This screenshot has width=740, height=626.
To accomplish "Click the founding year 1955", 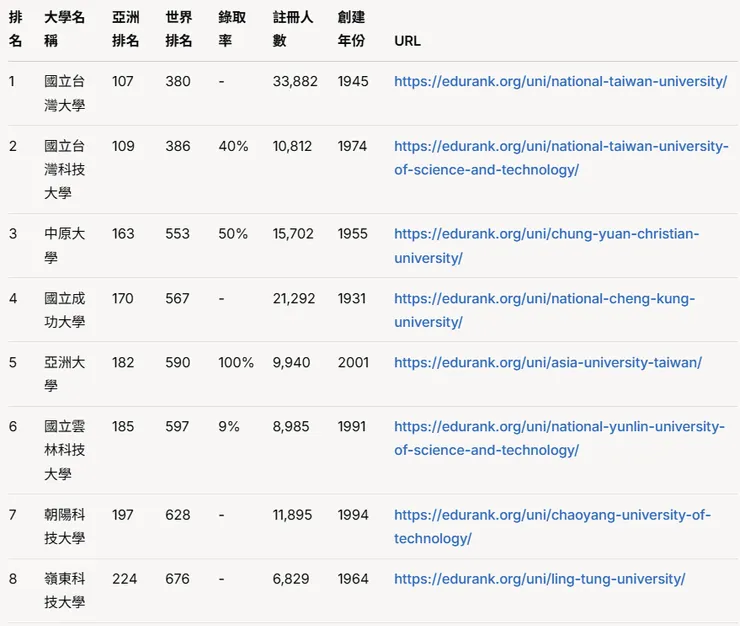I will click(353, 234).
